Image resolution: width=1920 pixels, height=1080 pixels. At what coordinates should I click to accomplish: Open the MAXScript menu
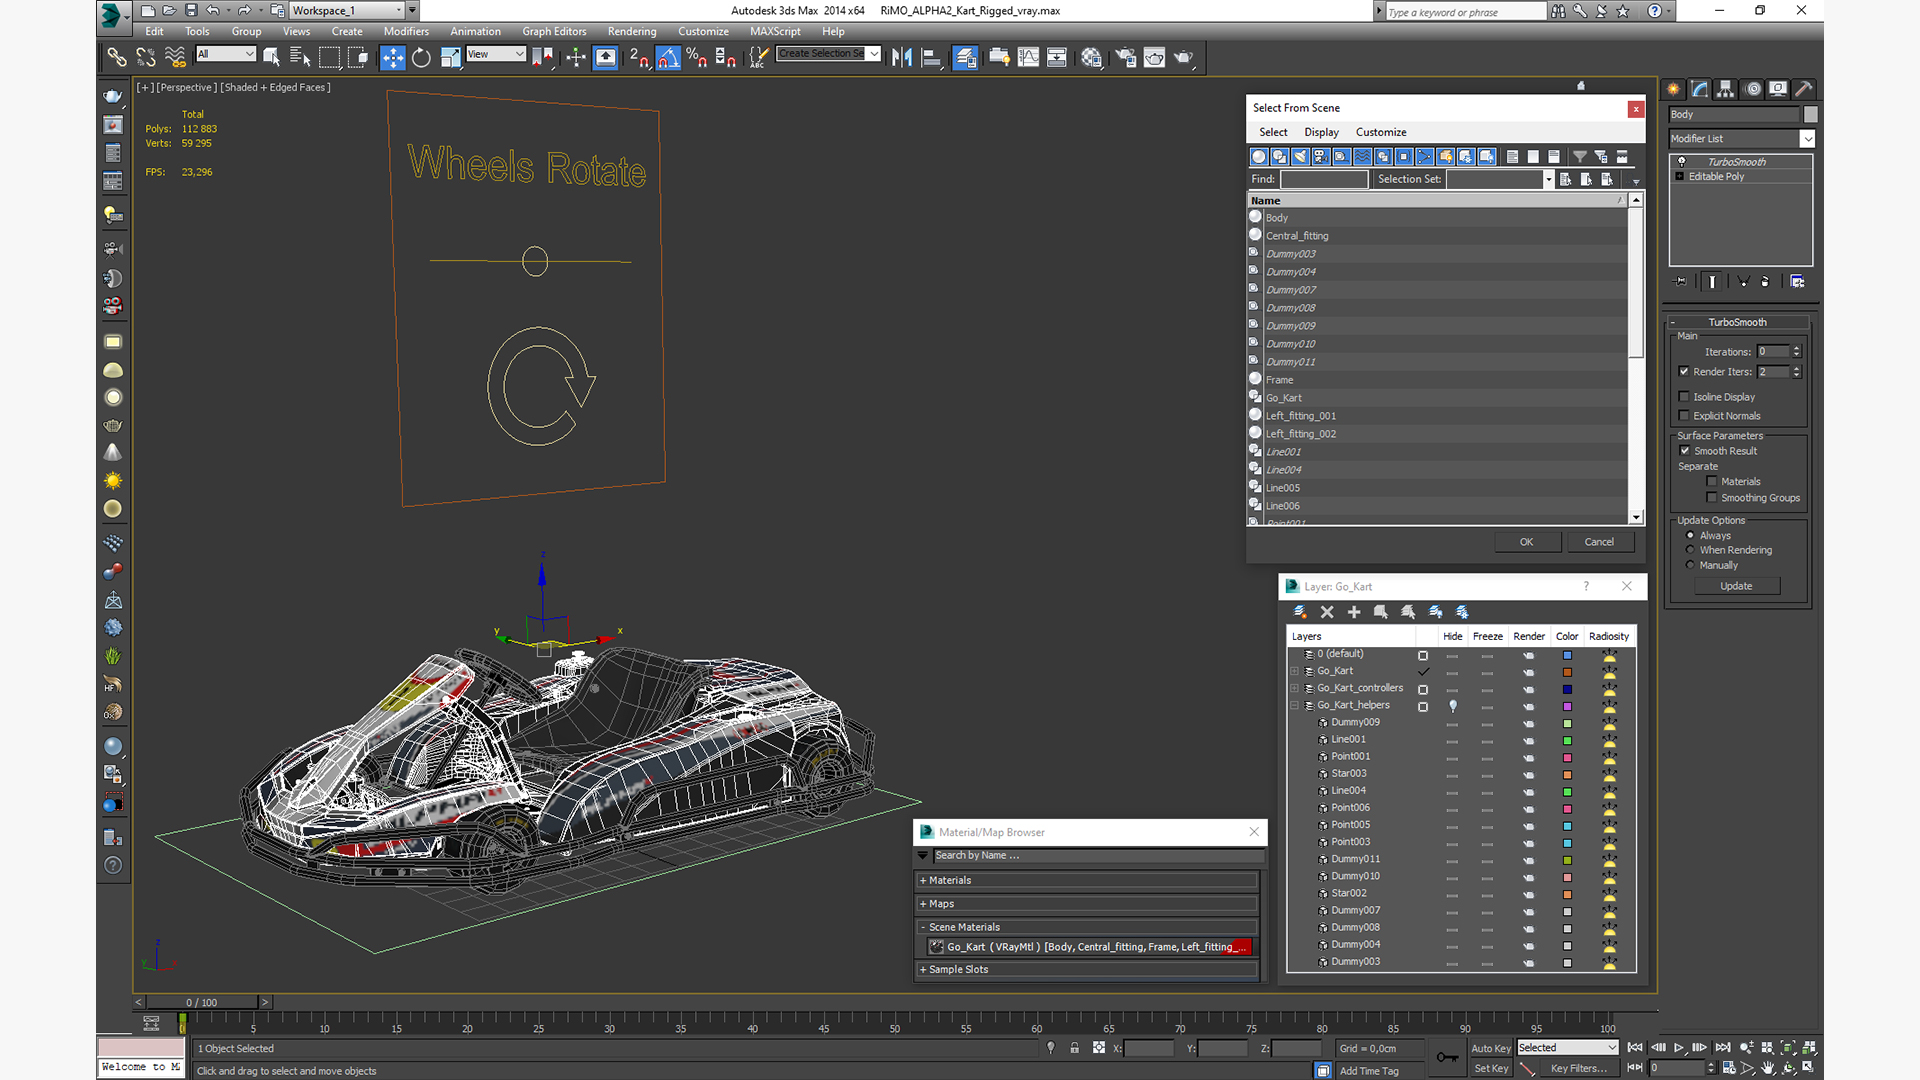(x=775, y=32)
